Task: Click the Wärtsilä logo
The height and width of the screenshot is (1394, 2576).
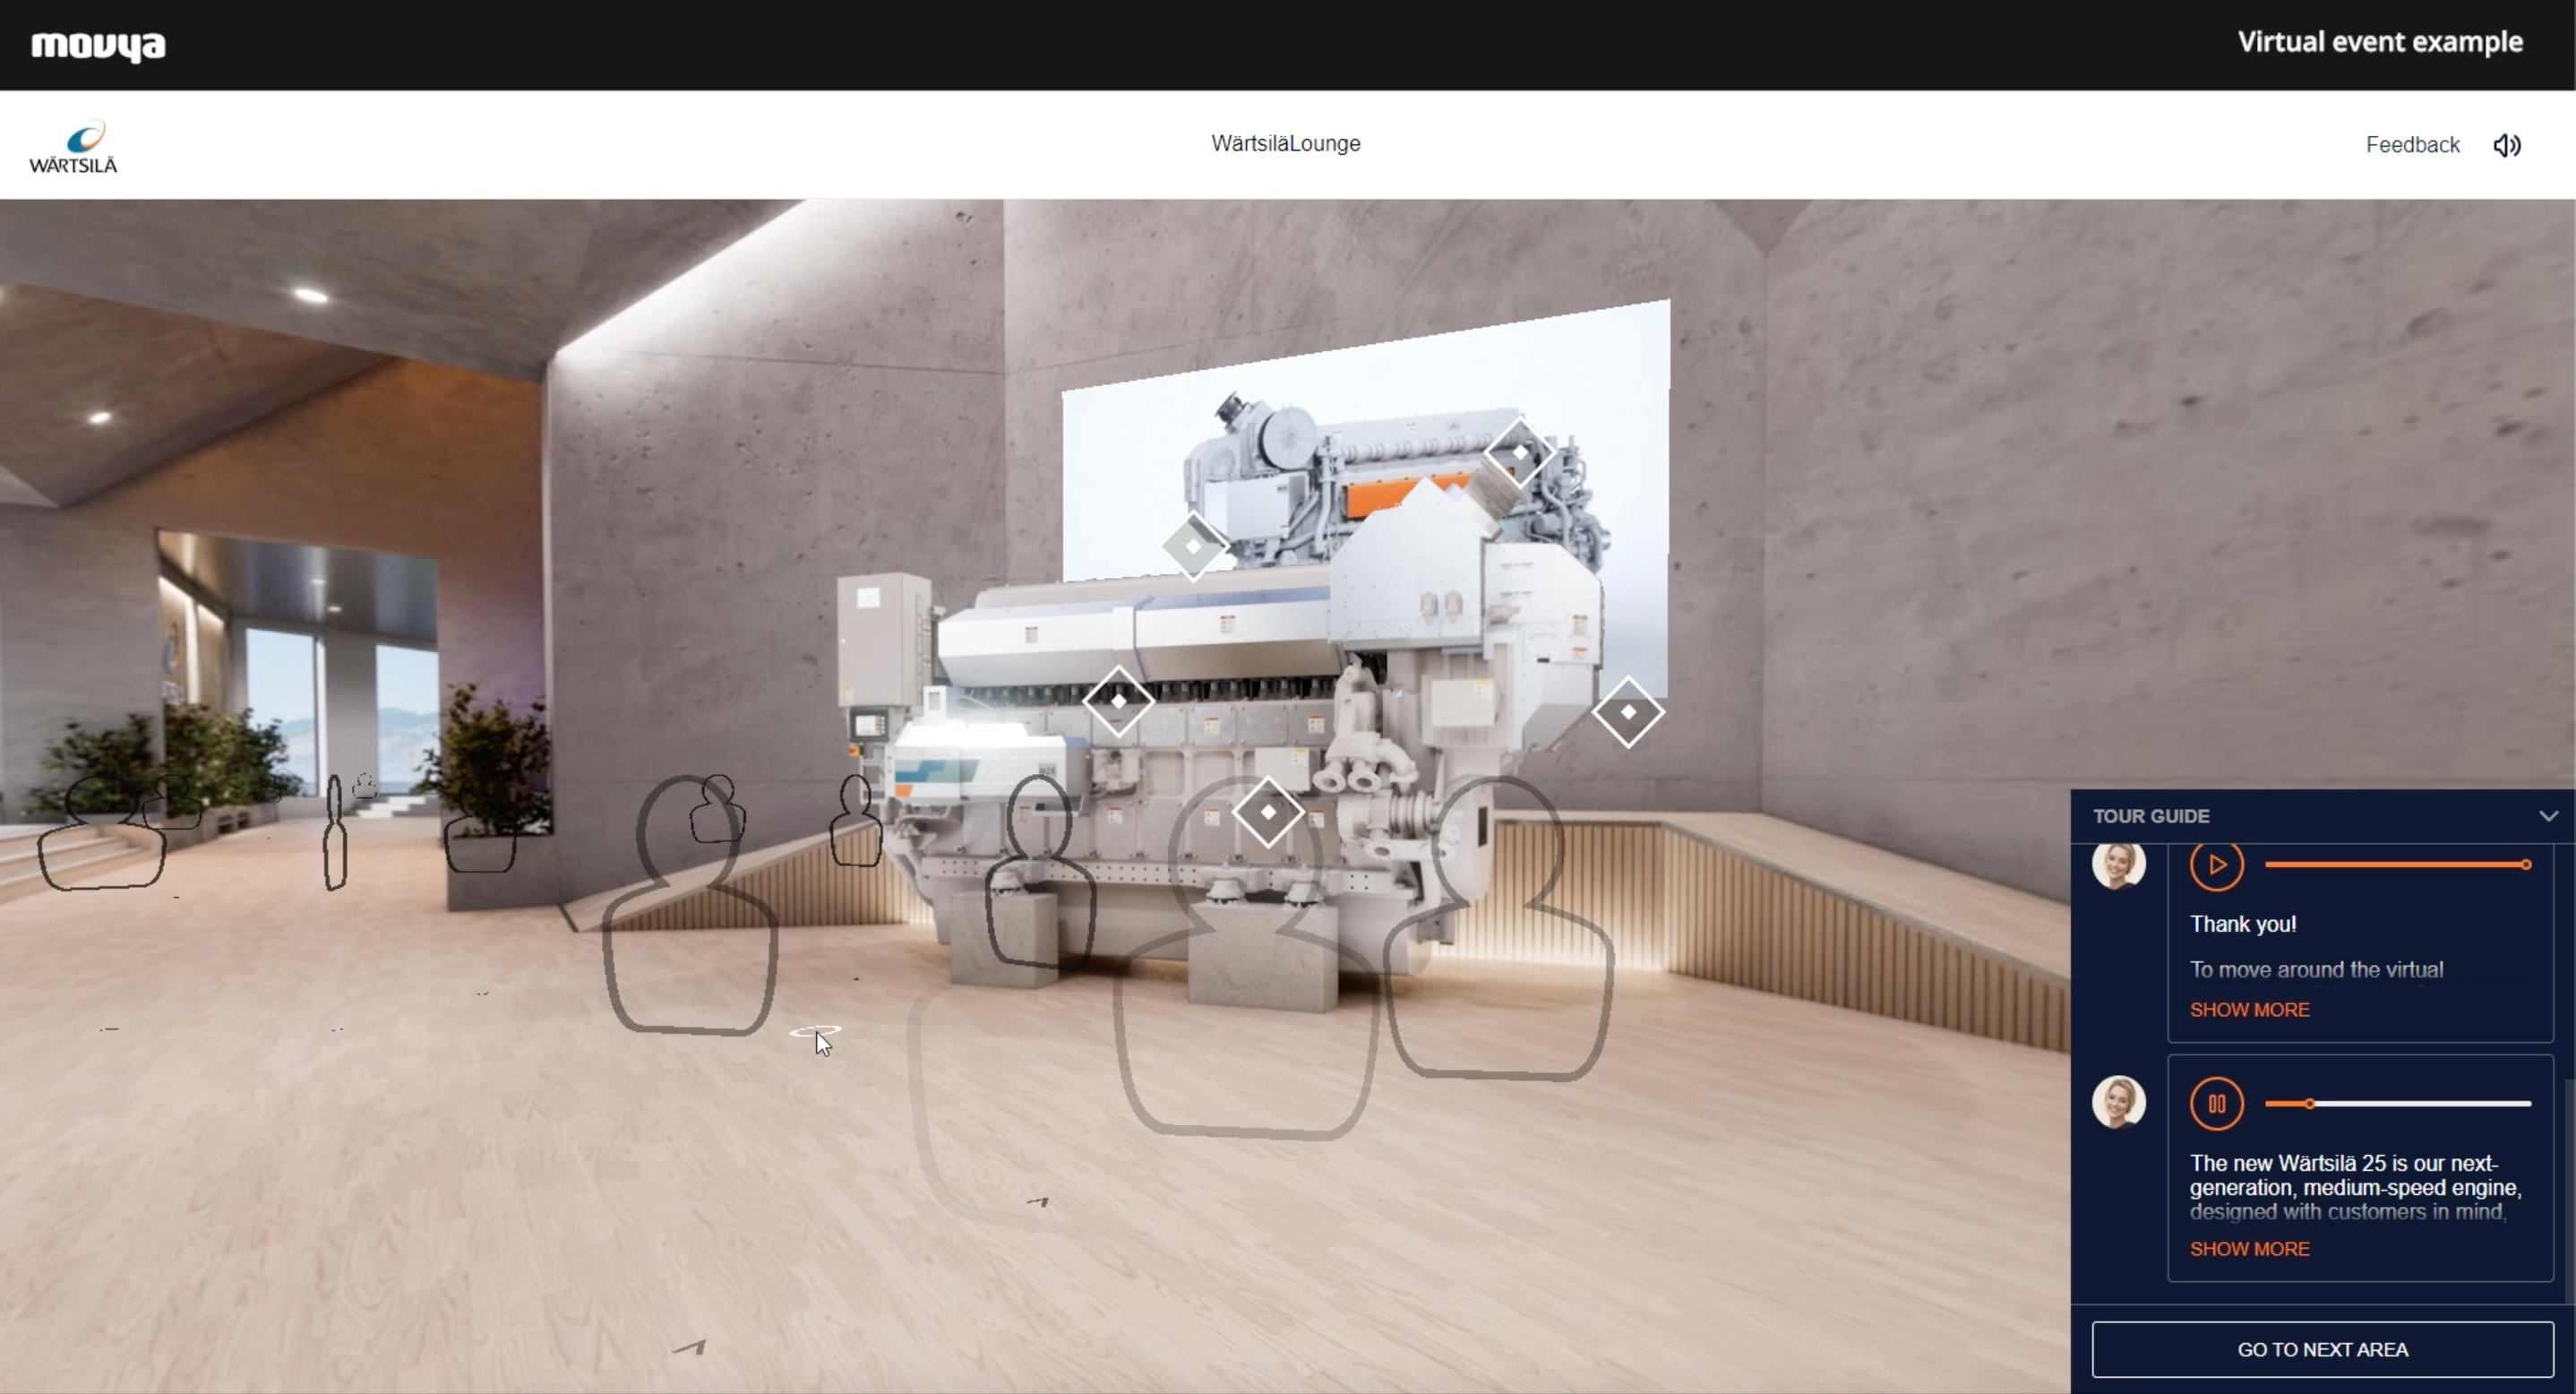Action: click(x=73, y=147)
